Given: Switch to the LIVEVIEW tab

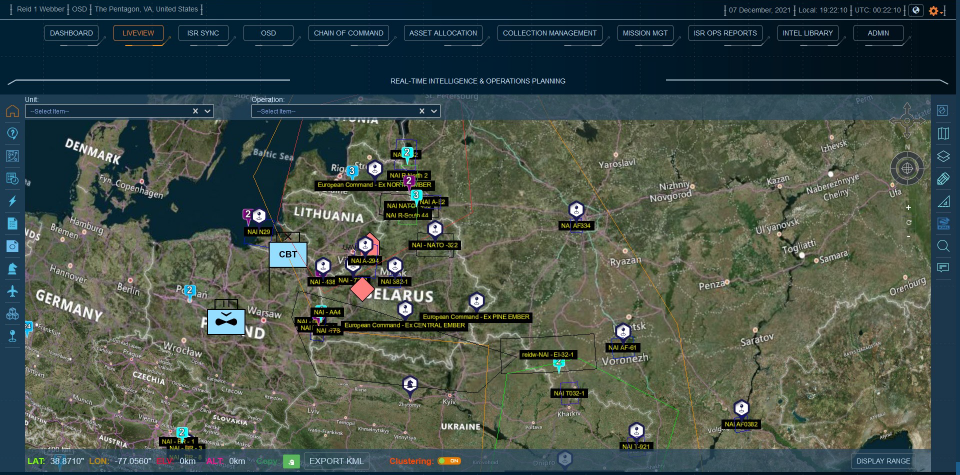Looking at the screenshot, I should (x=138, y=33).
